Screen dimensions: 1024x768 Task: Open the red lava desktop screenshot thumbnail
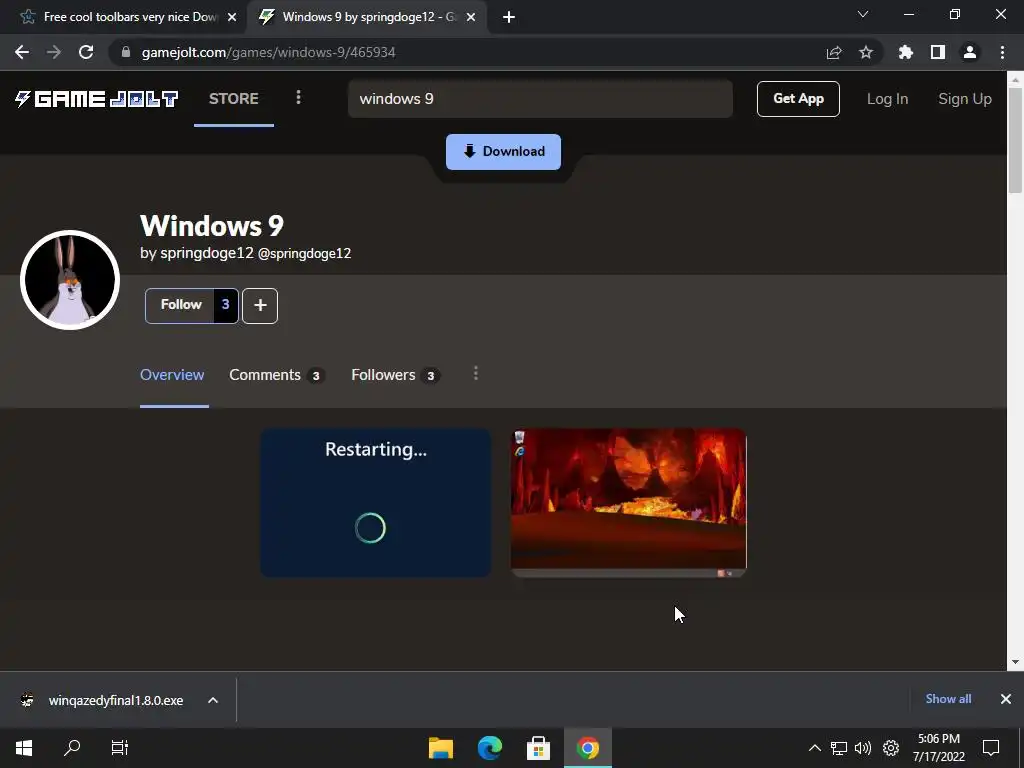(628, 502)
